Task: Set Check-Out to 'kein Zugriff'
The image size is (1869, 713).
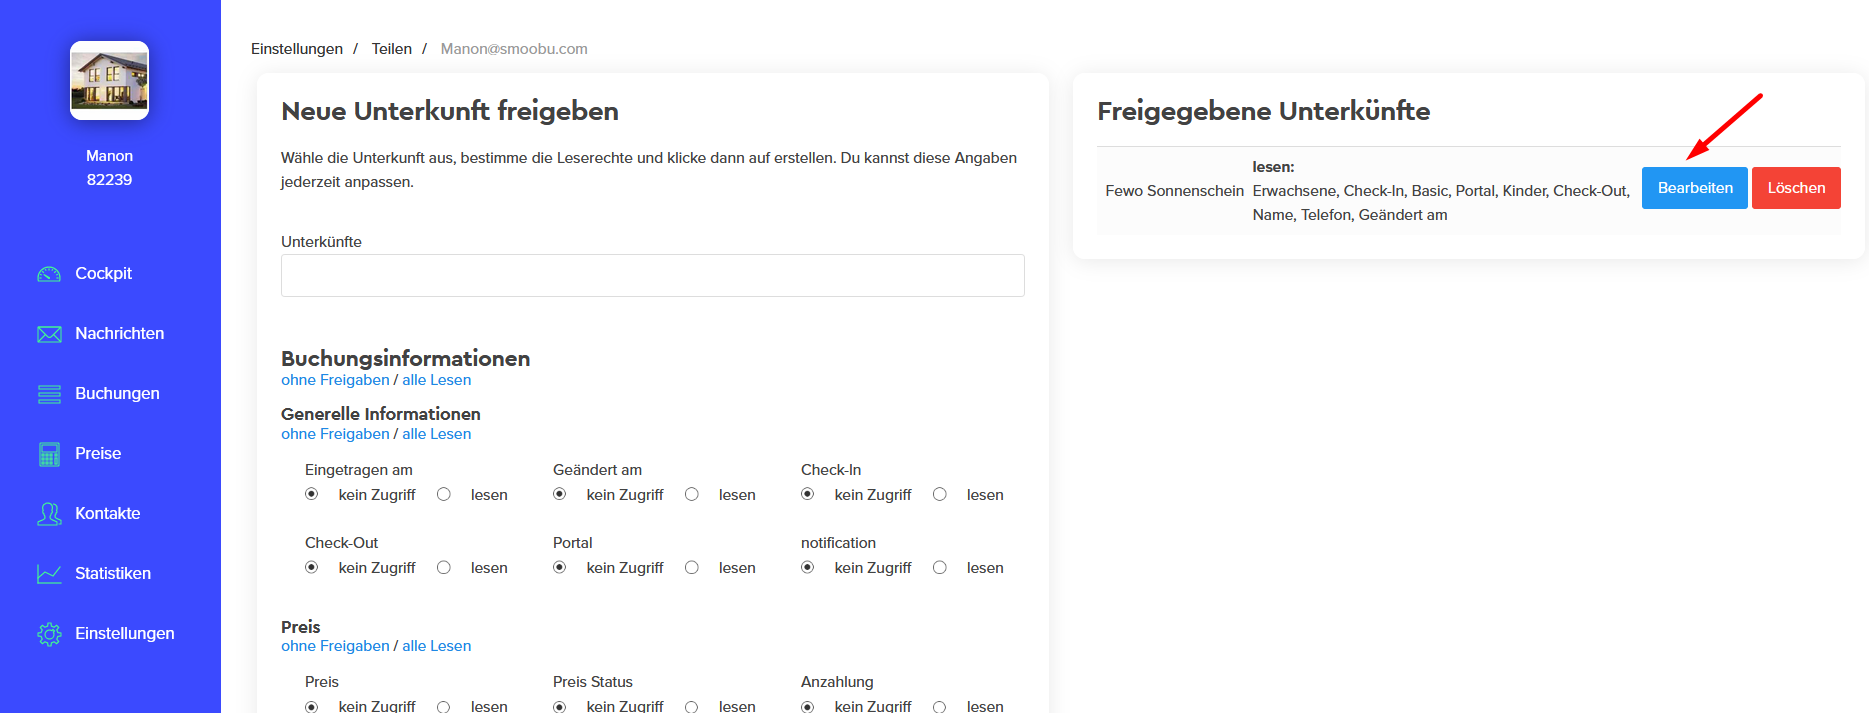Action: [x=312, y=567]
